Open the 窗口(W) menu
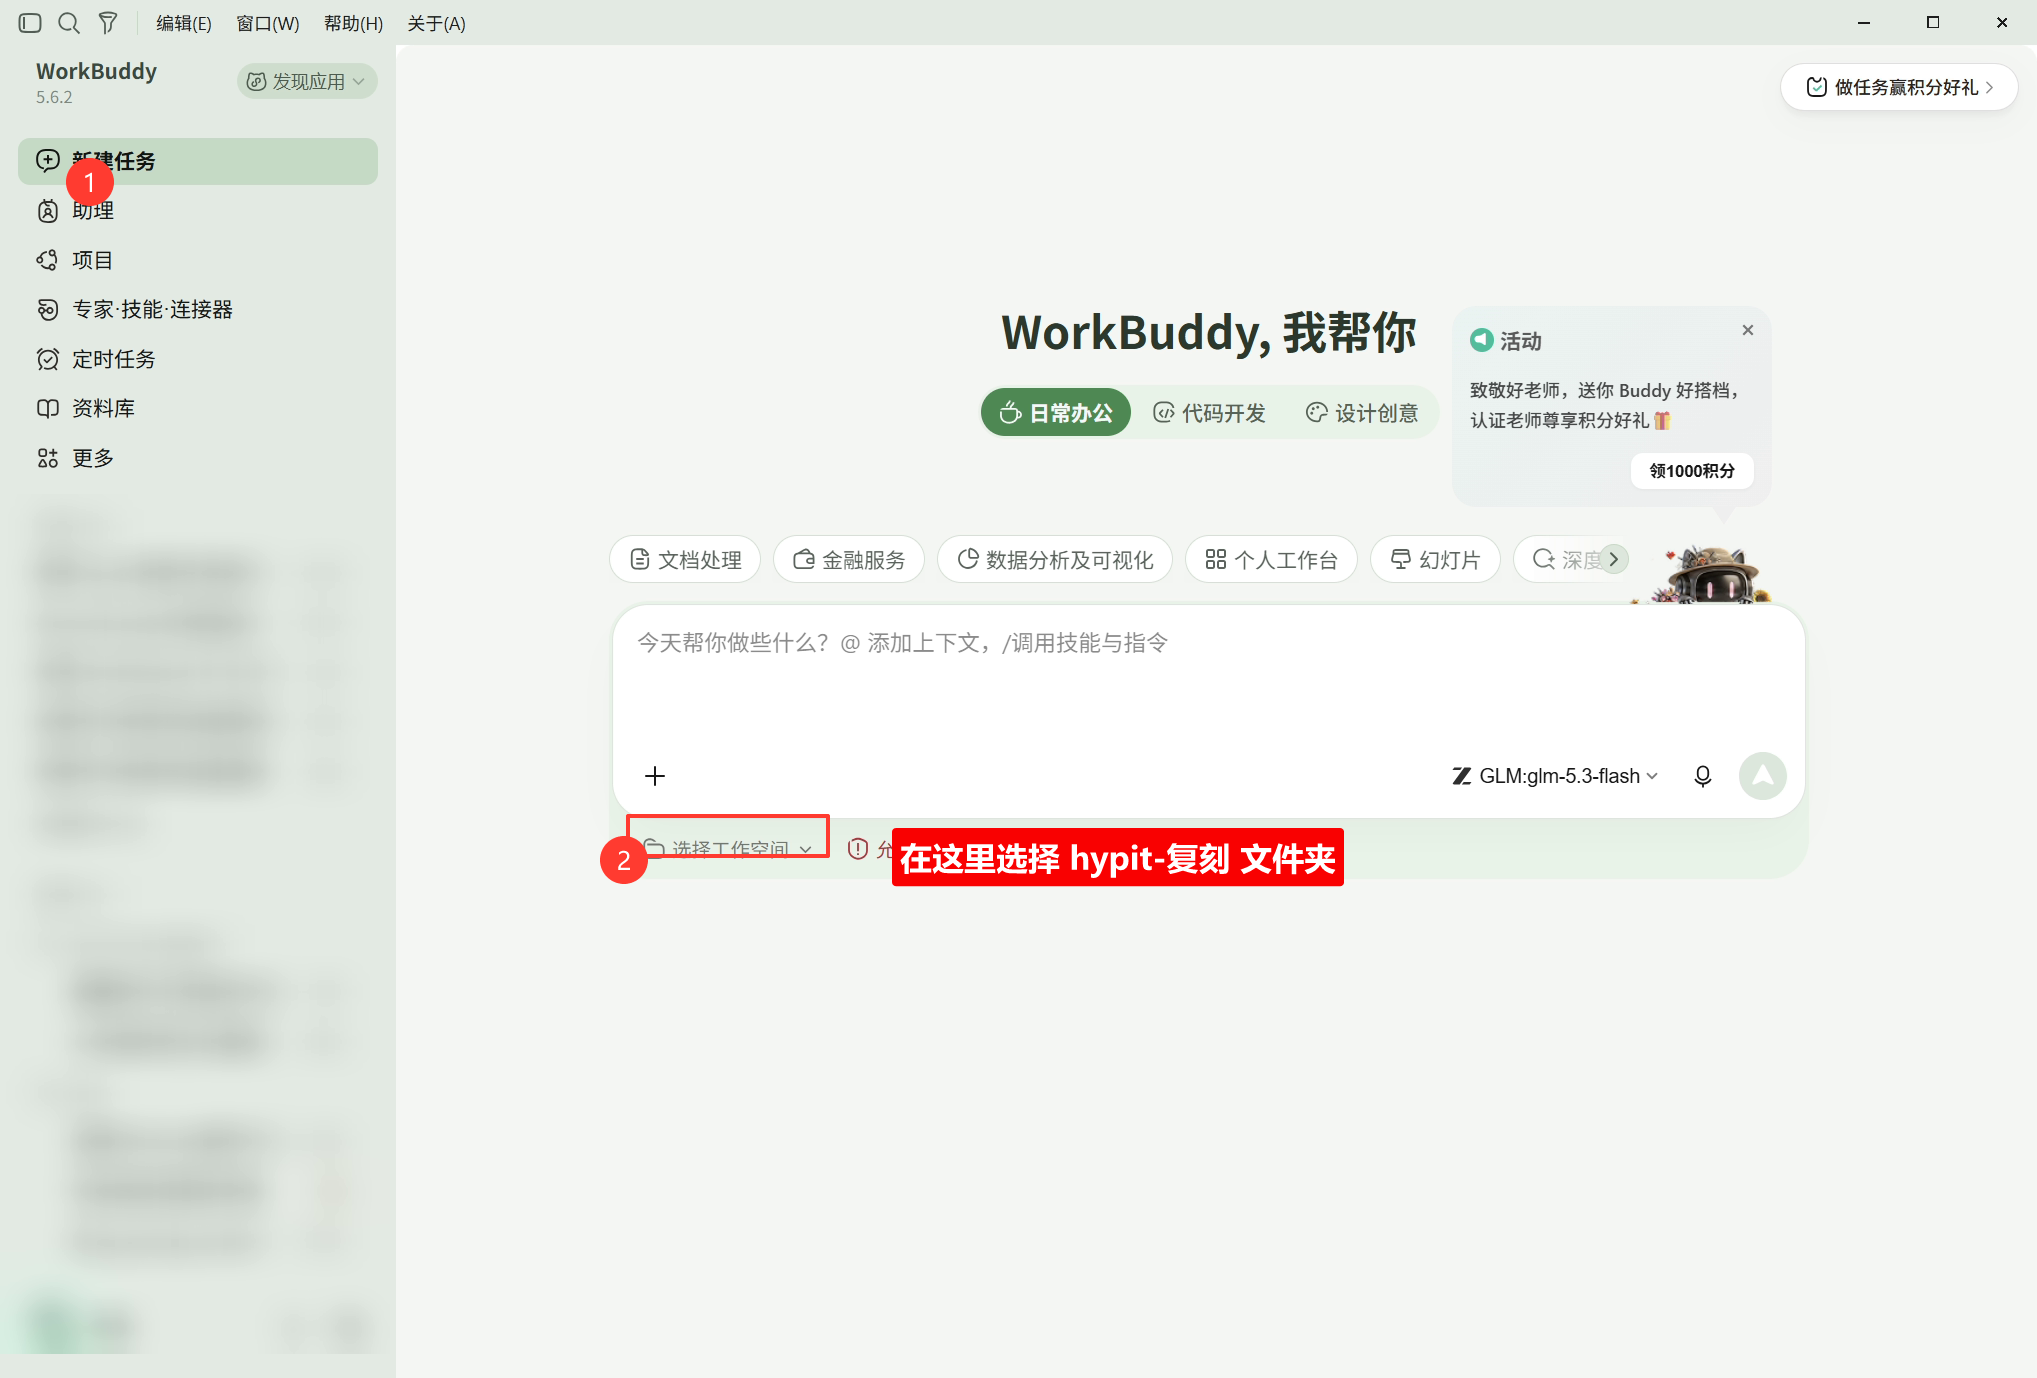Image resolution: width=2037 pixels, height=1378 pixels. click(x=268, y=23)
